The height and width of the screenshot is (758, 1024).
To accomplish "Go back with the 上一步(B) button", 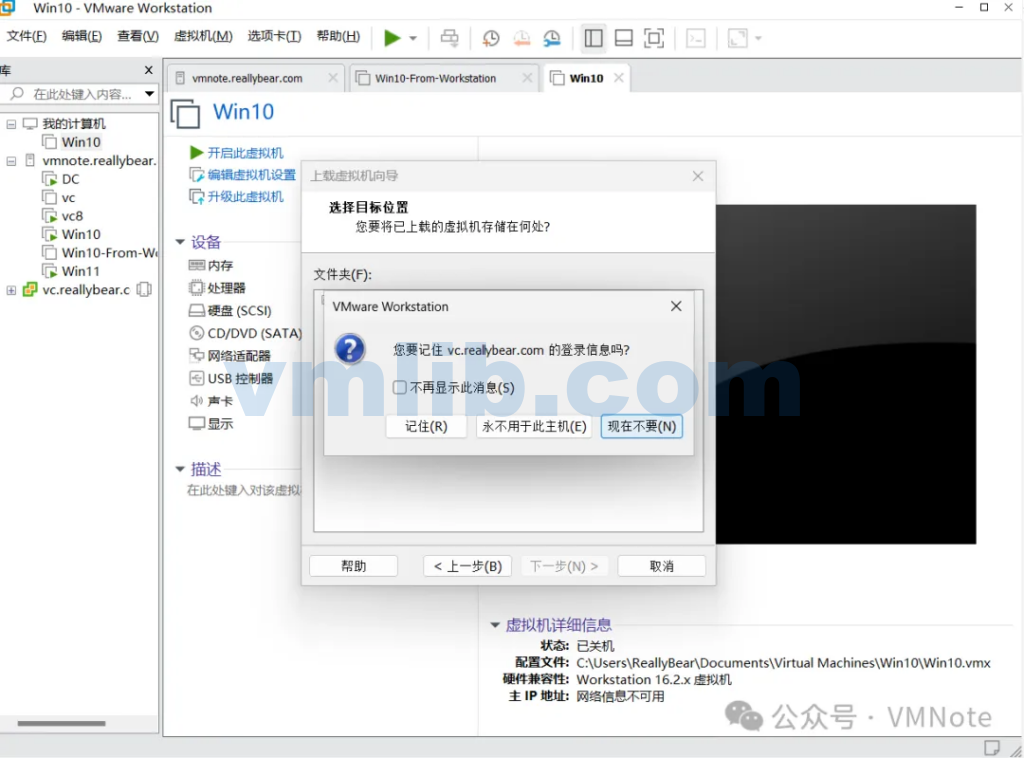I will [x=468, y=566].
